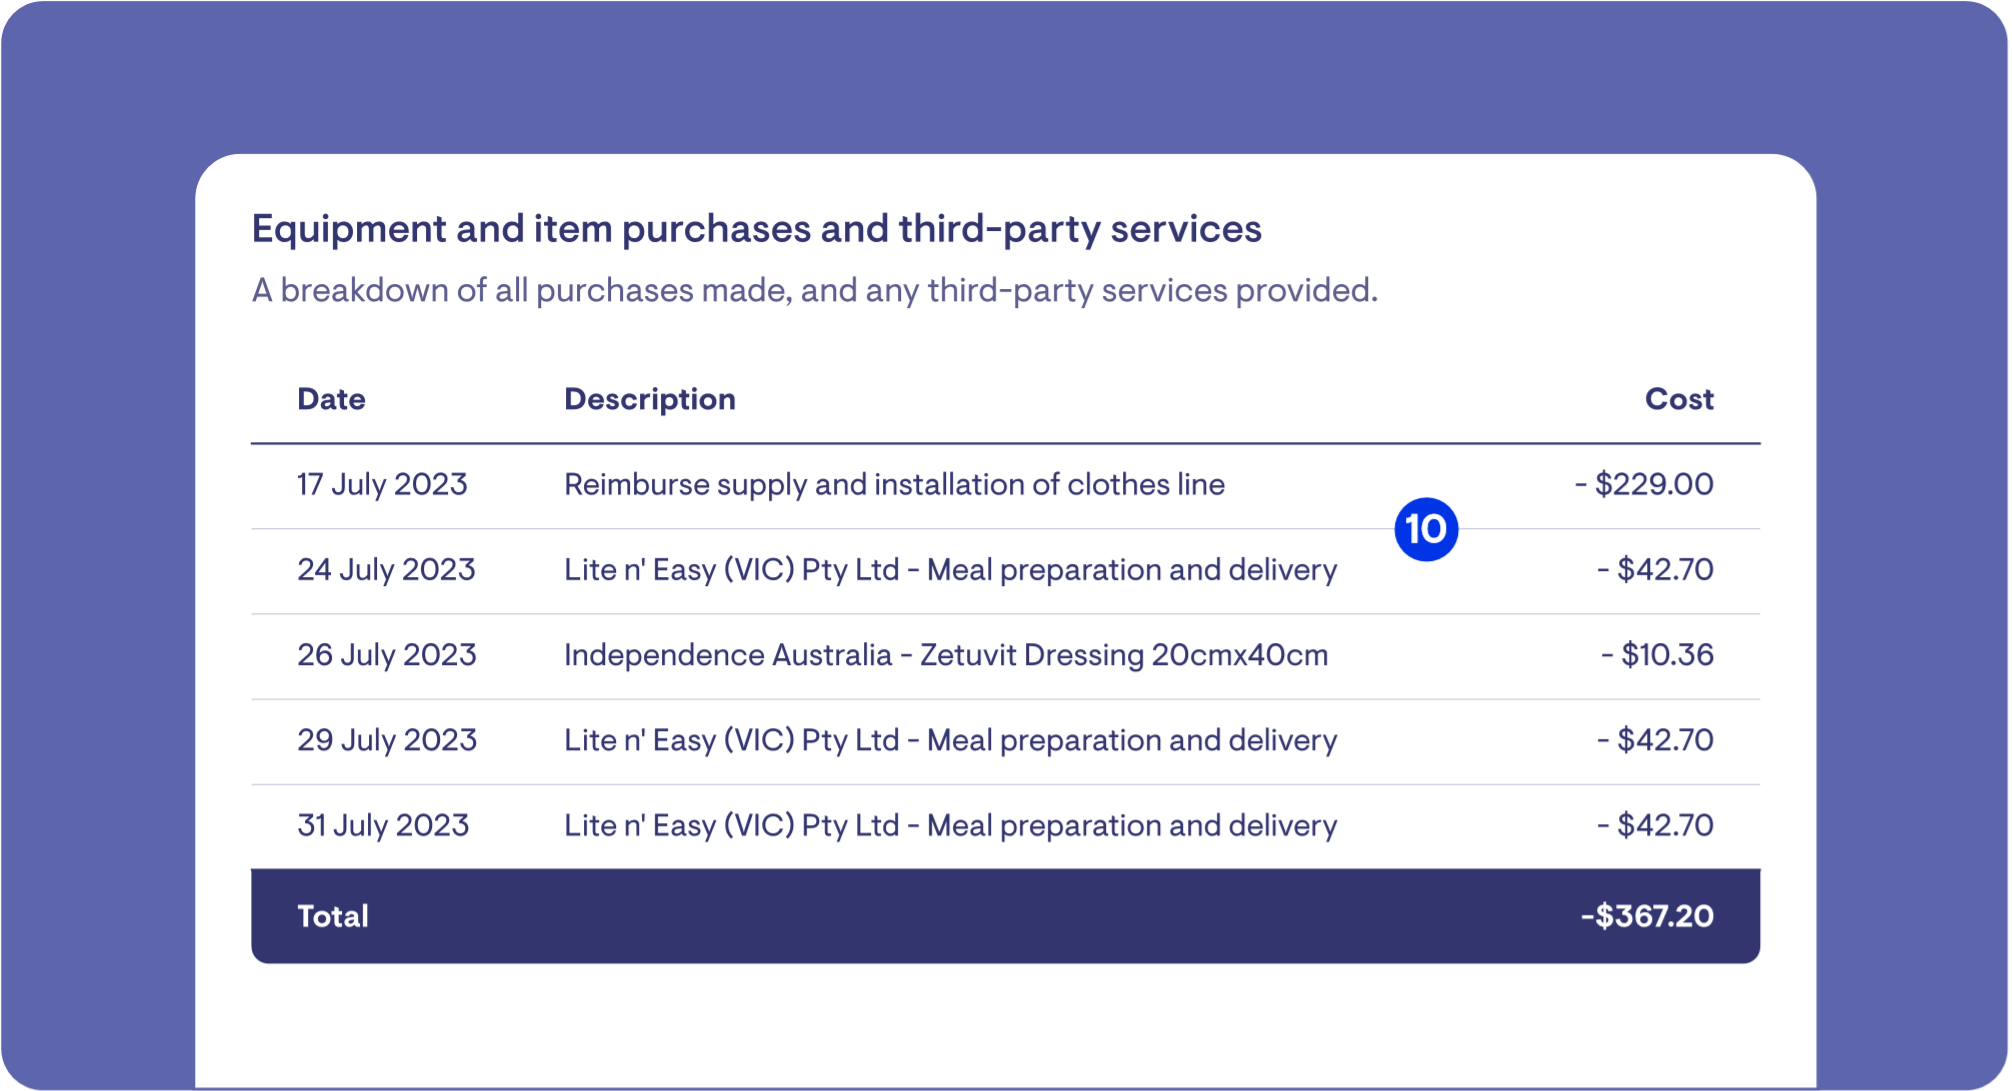Click the Cost column header
Screen dimensions: 2012x1091
pos(1678,399)
